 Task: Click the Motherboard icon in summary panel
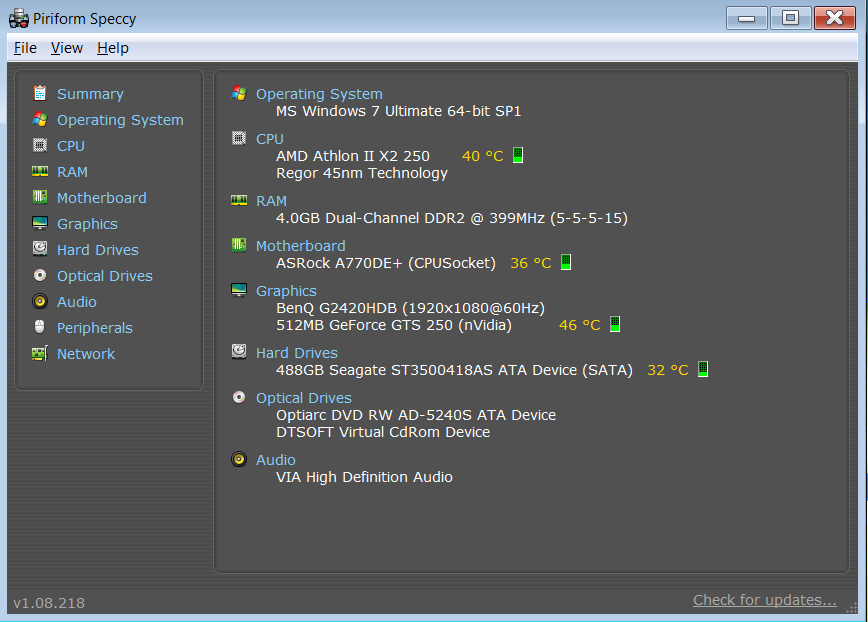click(239, 245)
